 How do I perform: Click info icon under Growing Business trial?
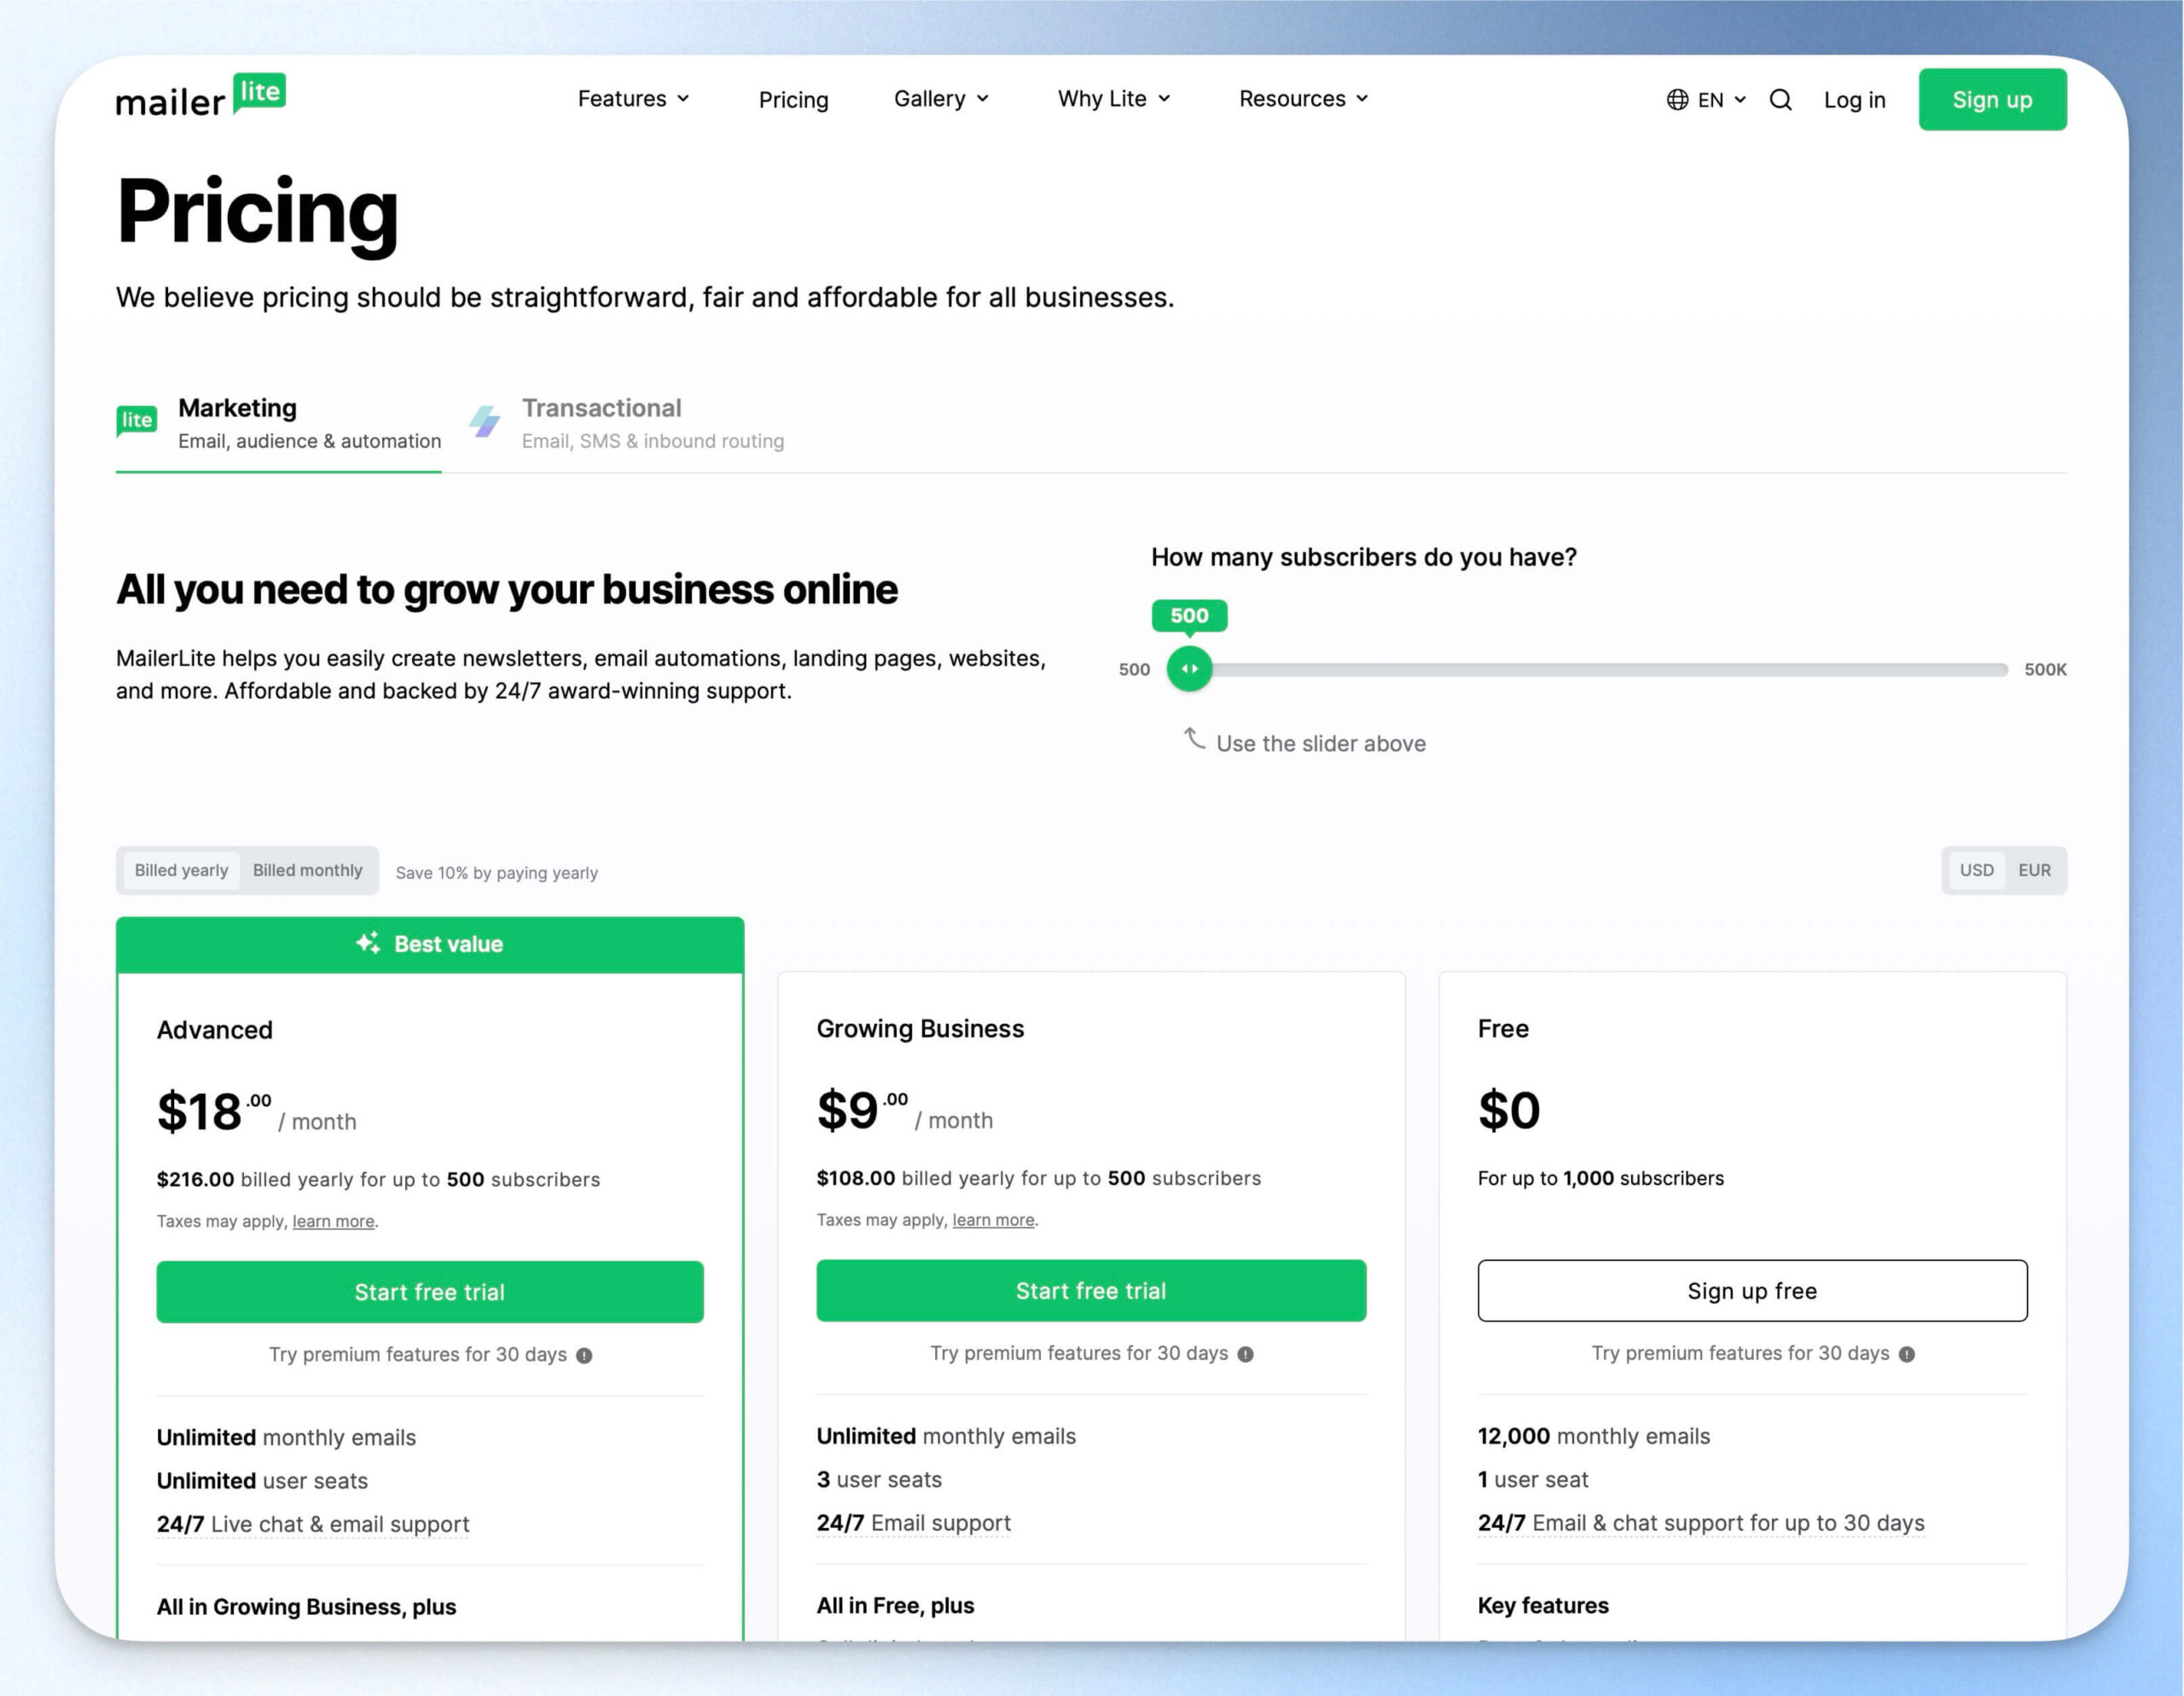pos(1245,1354)
